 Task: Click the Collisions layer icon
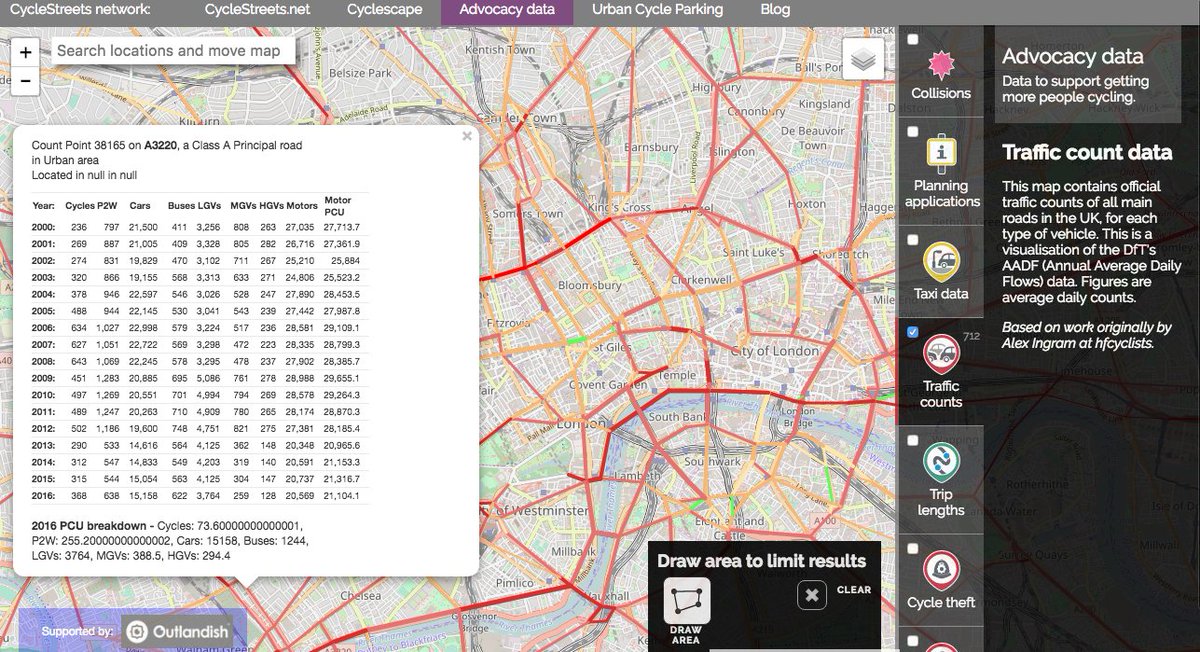click(940, 65)
